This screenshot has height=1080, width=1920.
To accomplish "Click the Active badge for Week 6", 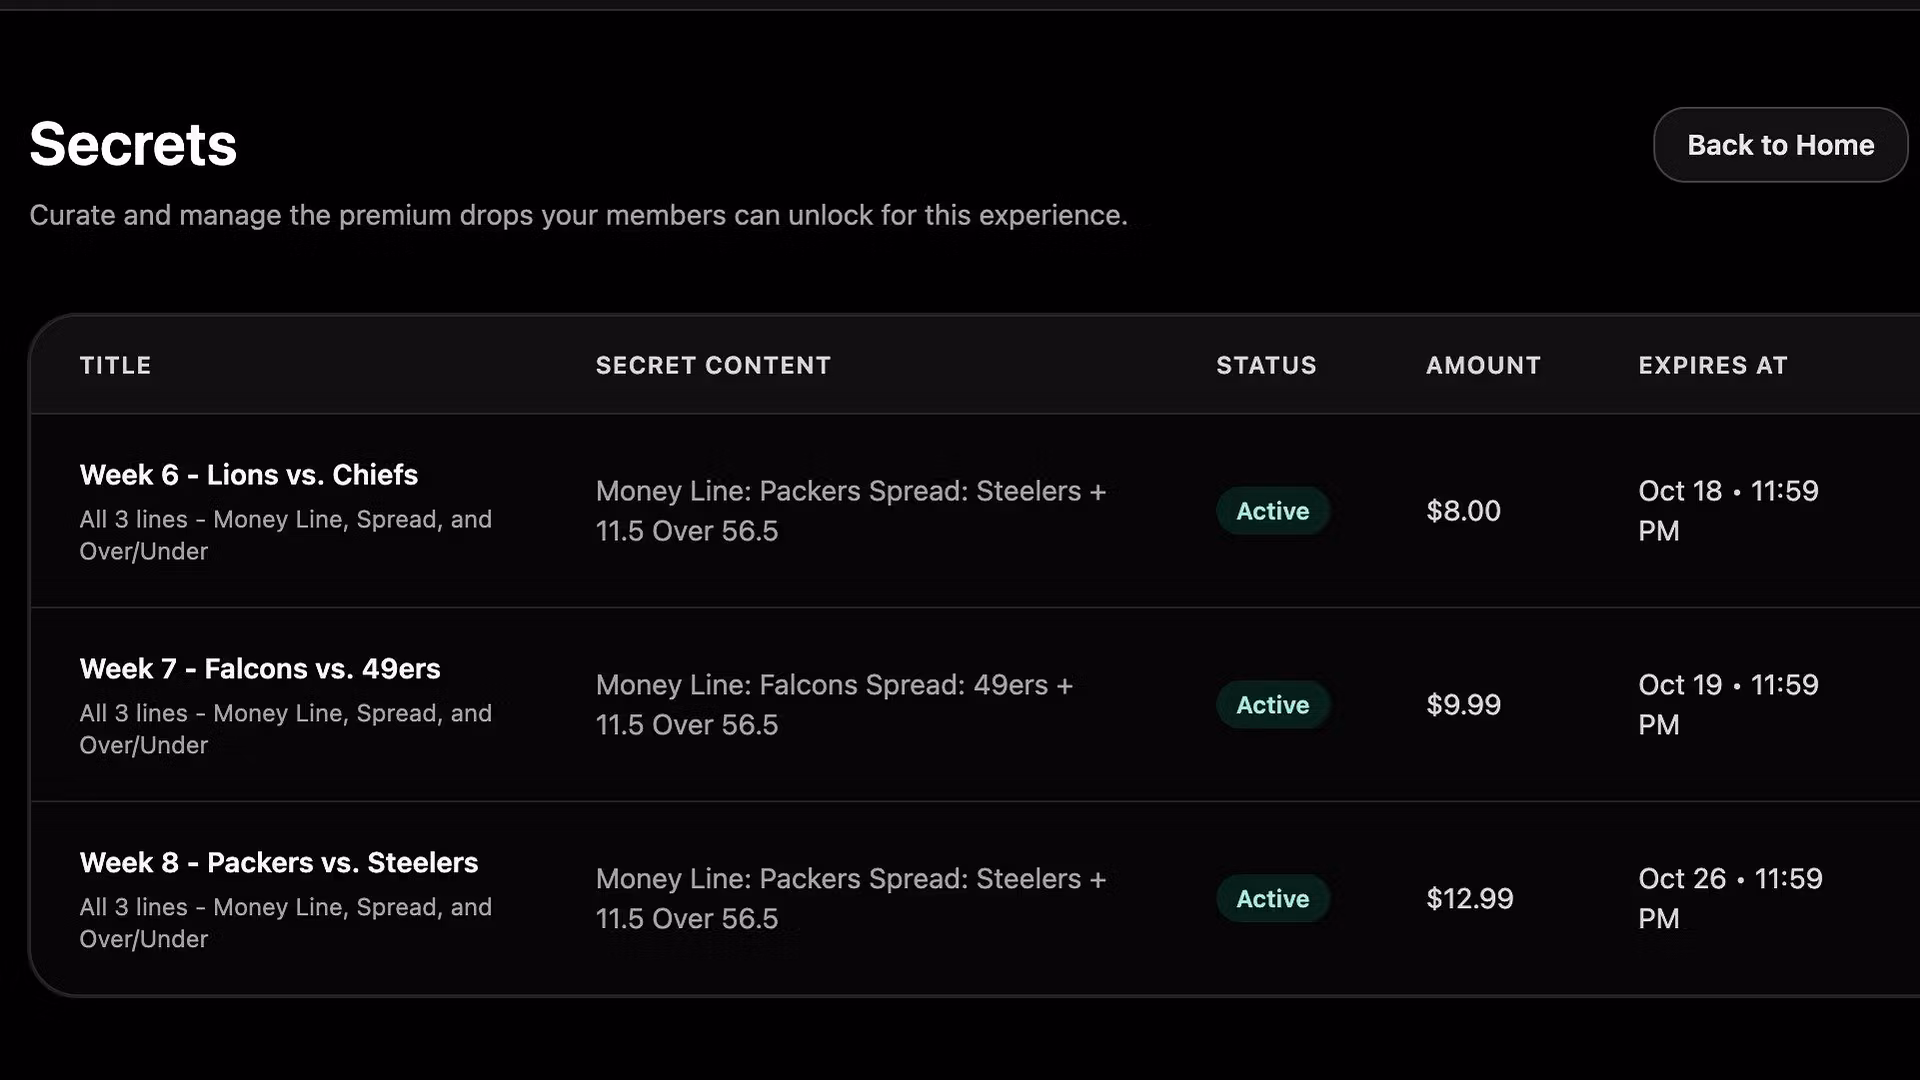I will pyautogui.click(x=1272, y=511).
